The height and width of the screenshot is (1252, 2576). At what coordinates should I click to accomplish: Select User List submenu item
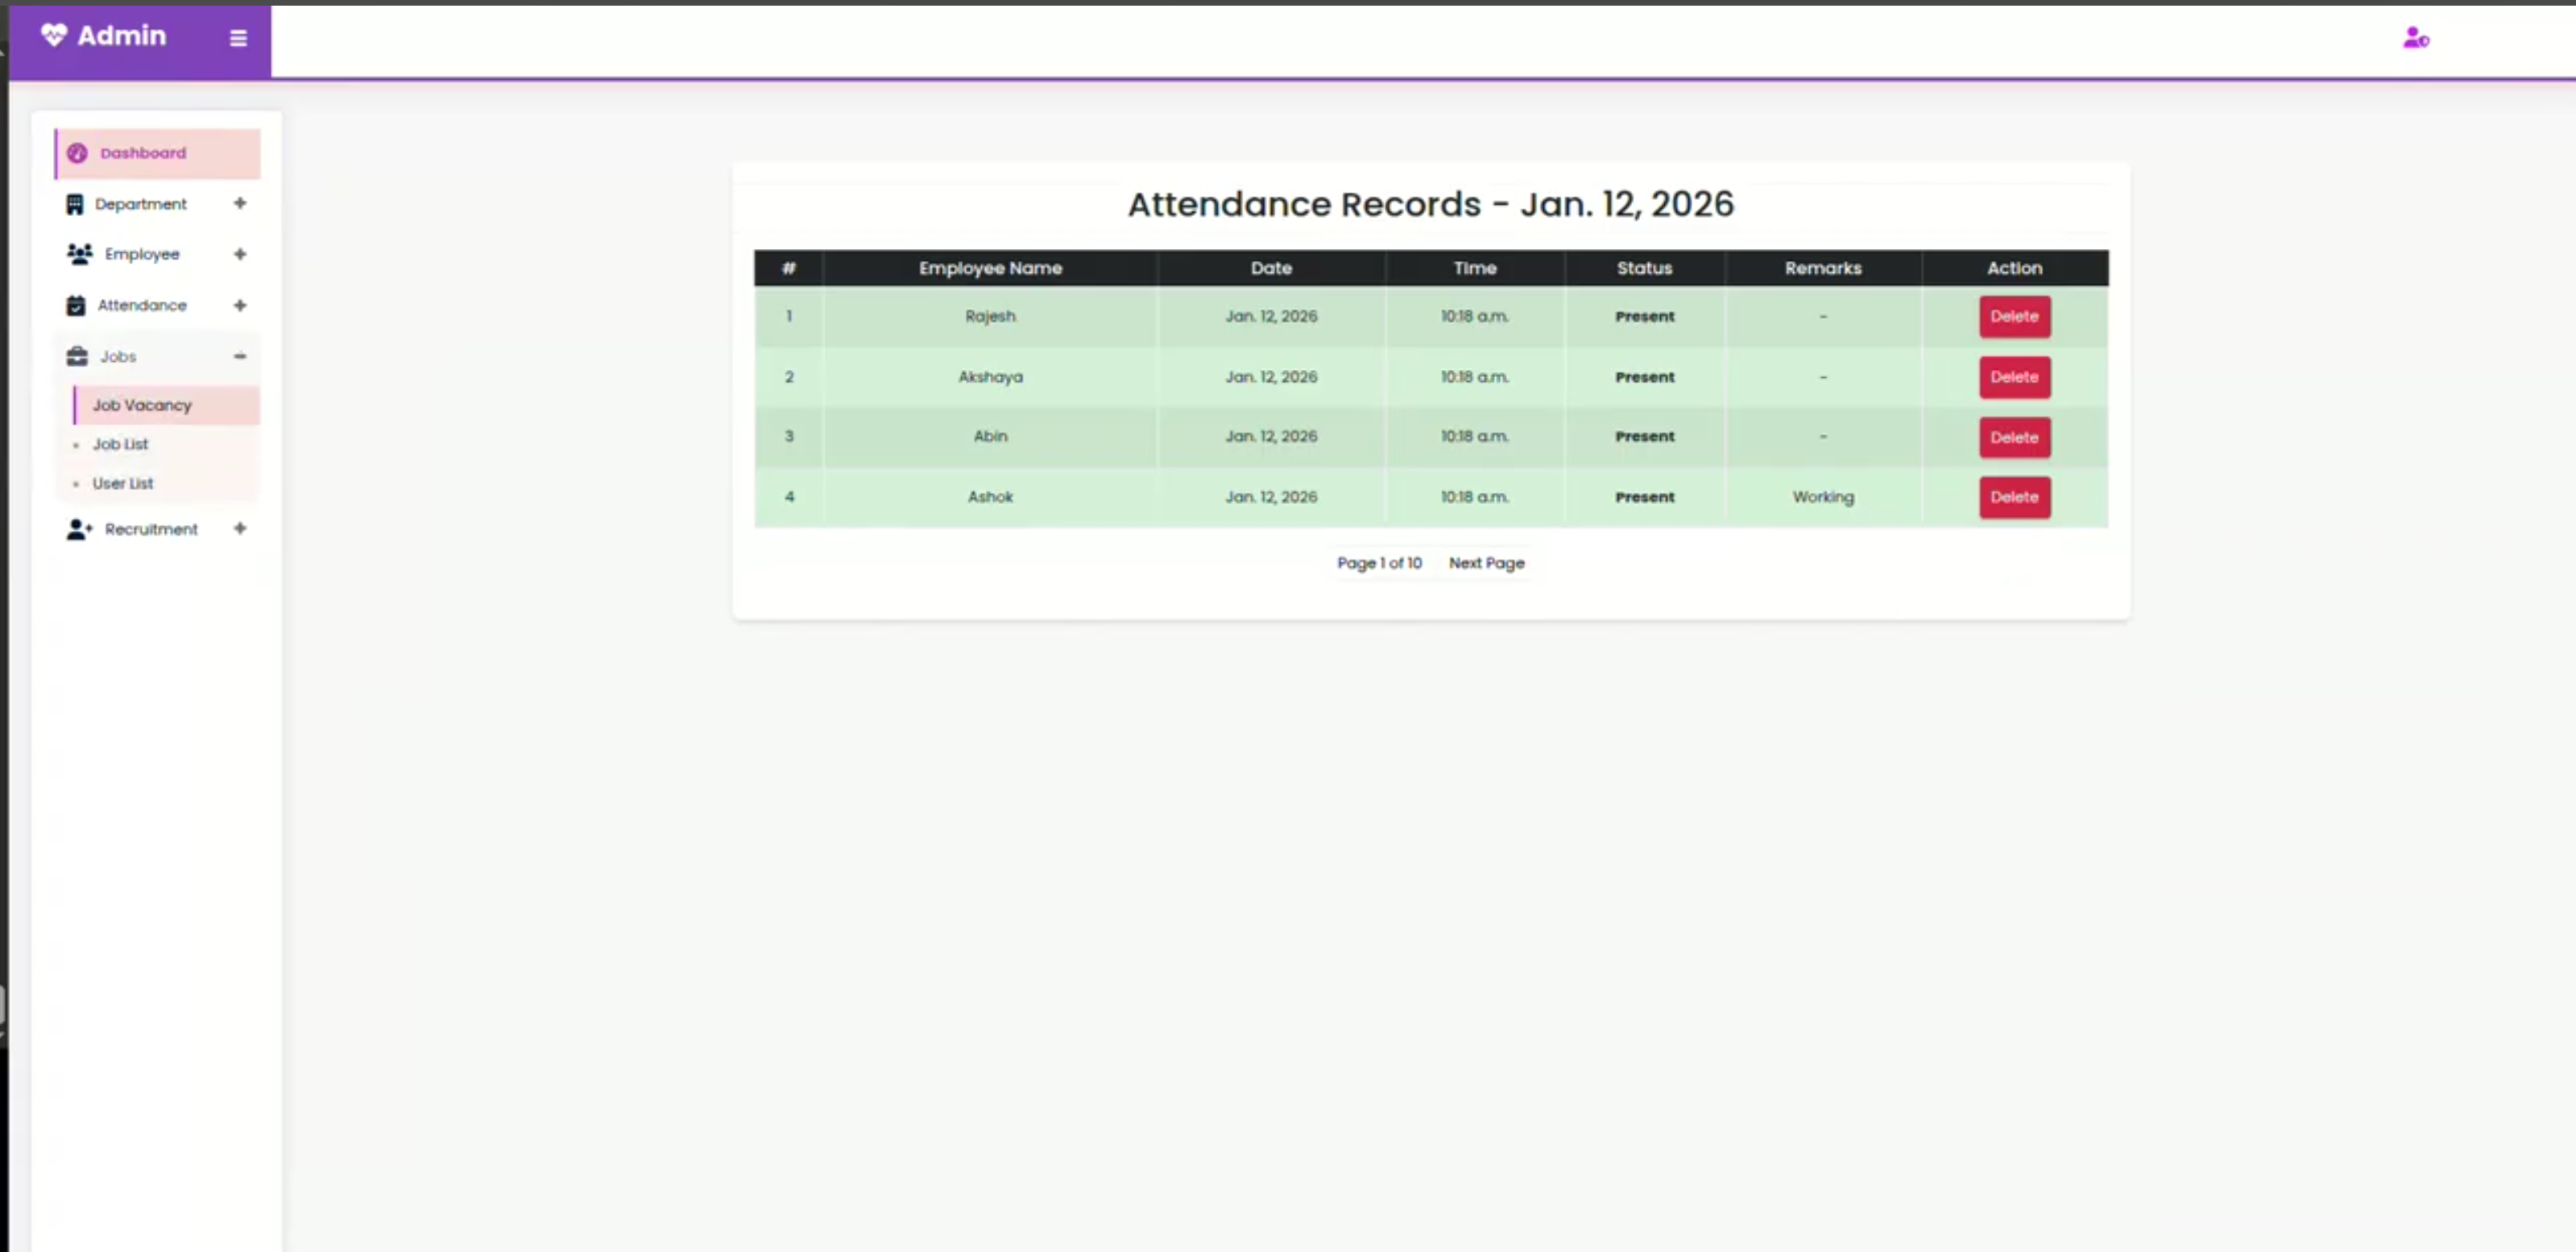pos(123,483)
